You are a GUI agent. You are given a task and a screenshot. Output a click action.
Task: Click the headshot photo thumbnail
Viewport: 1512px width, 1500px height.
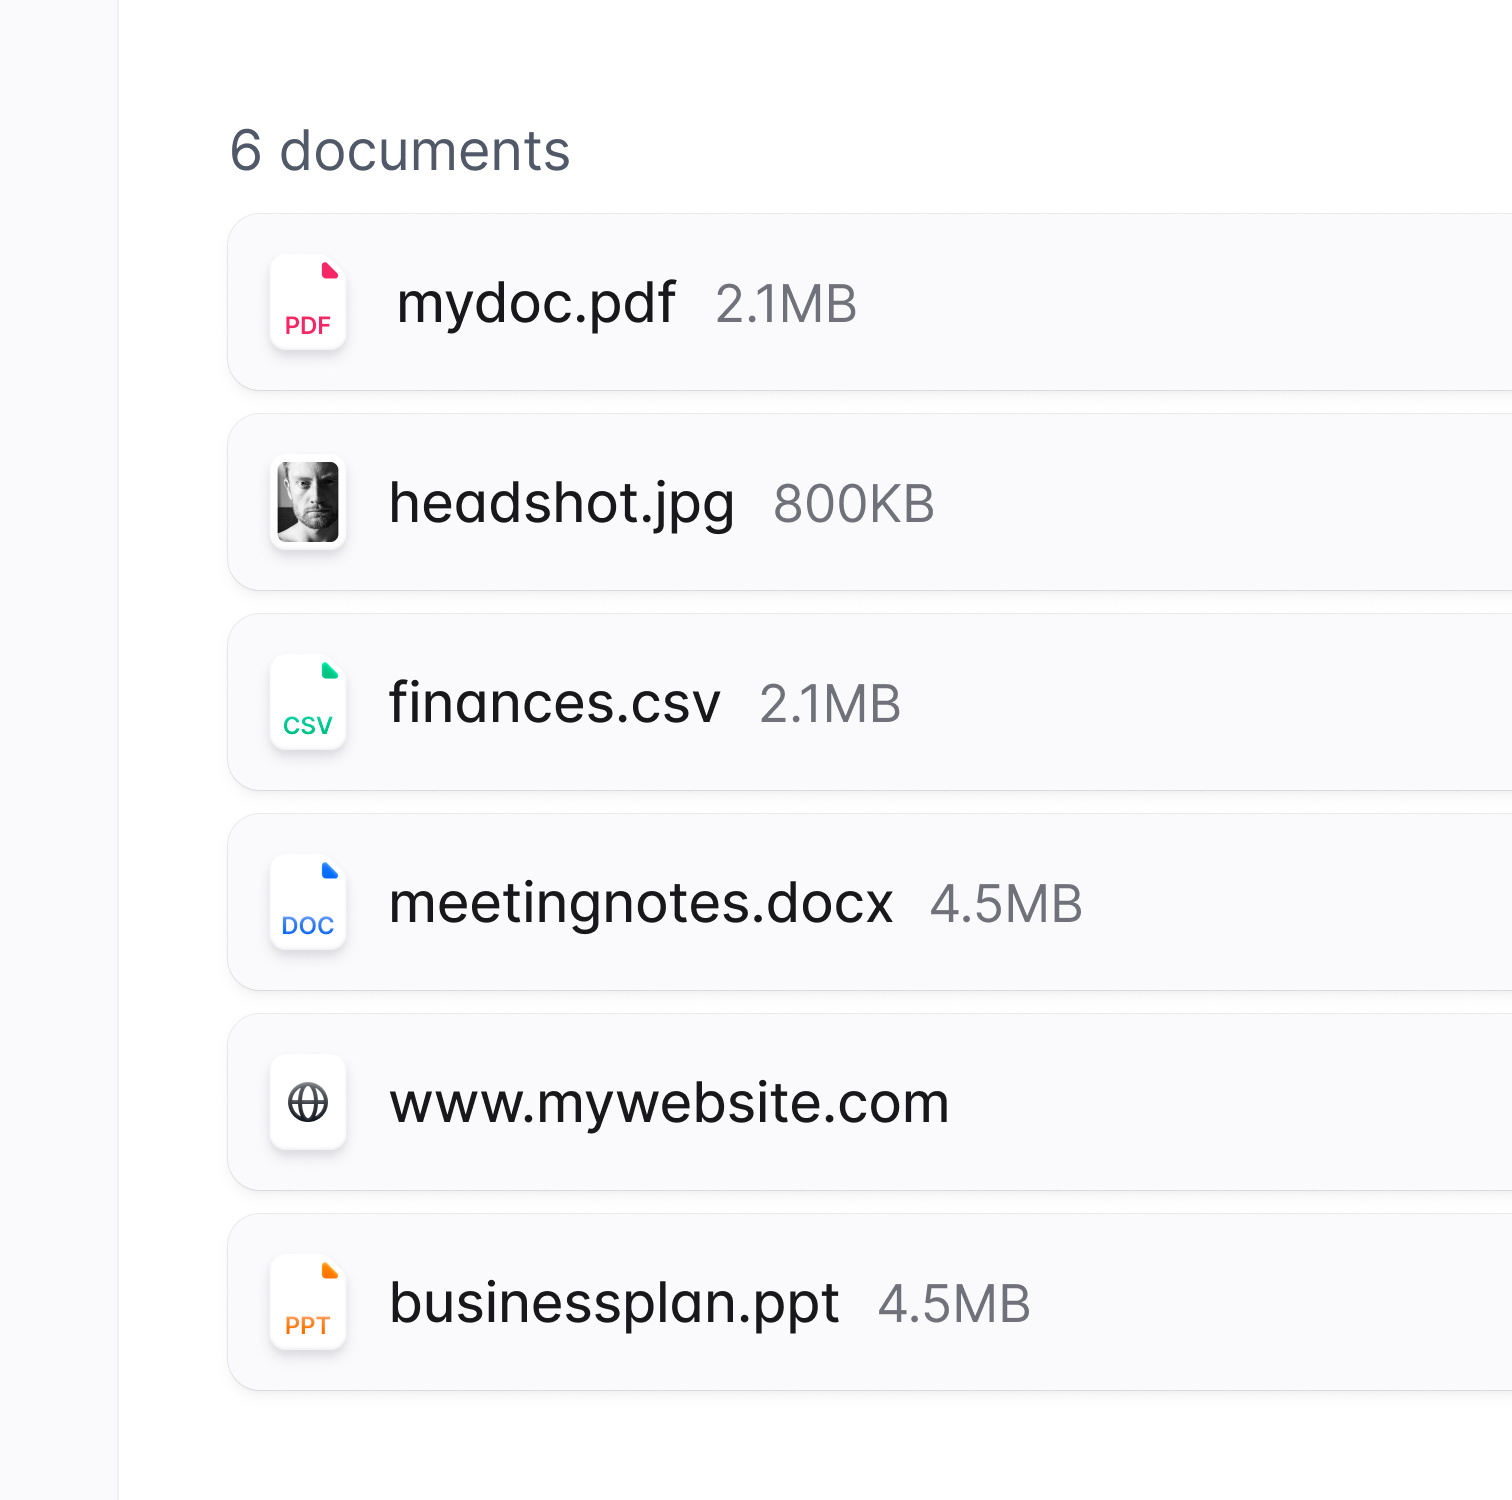click(x=308, y=502)
